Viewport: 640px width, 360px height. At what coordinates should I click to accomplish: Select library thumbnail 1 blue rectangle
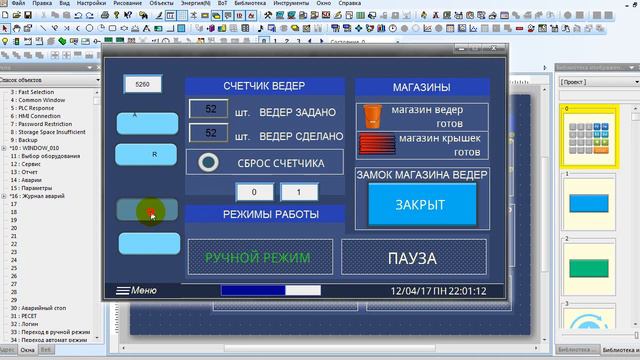coord(589,203)
